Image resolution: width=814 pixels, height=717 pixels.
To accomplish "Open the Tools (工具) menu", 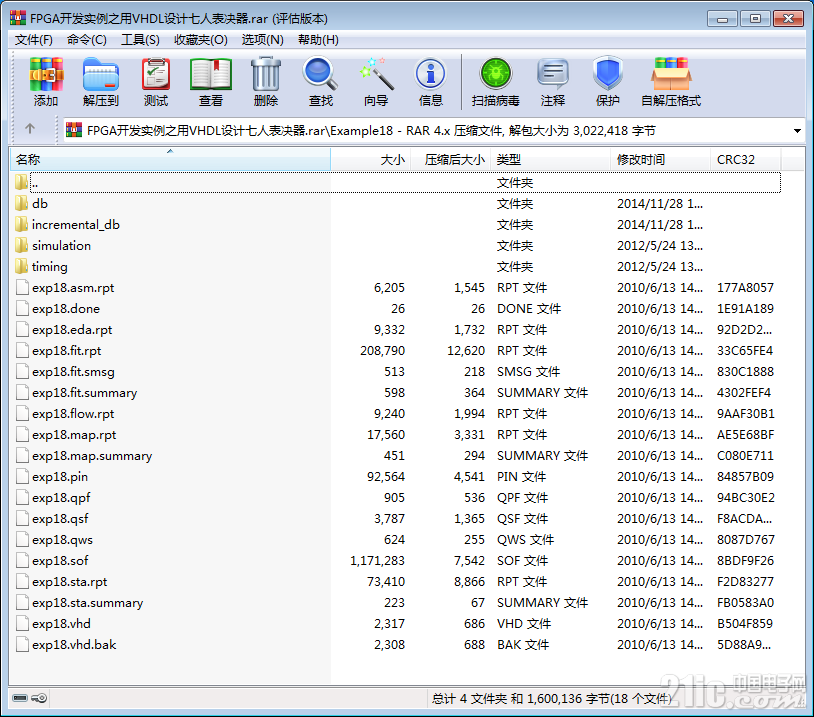I will 140,40.
